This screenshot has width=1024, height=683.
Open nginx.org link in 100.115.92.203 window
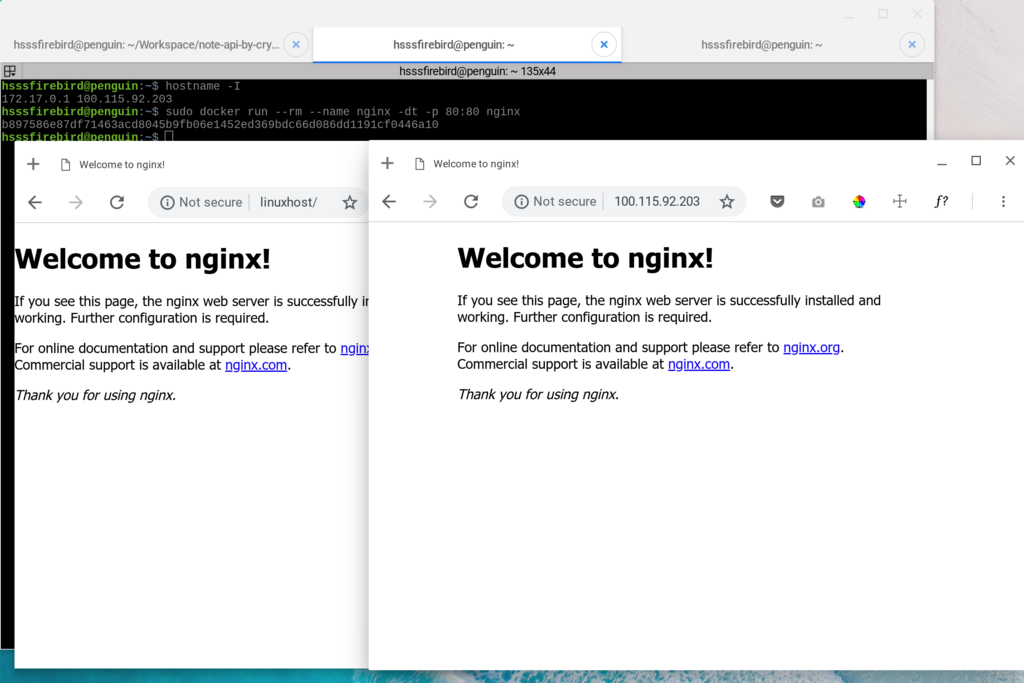[812, 347]
